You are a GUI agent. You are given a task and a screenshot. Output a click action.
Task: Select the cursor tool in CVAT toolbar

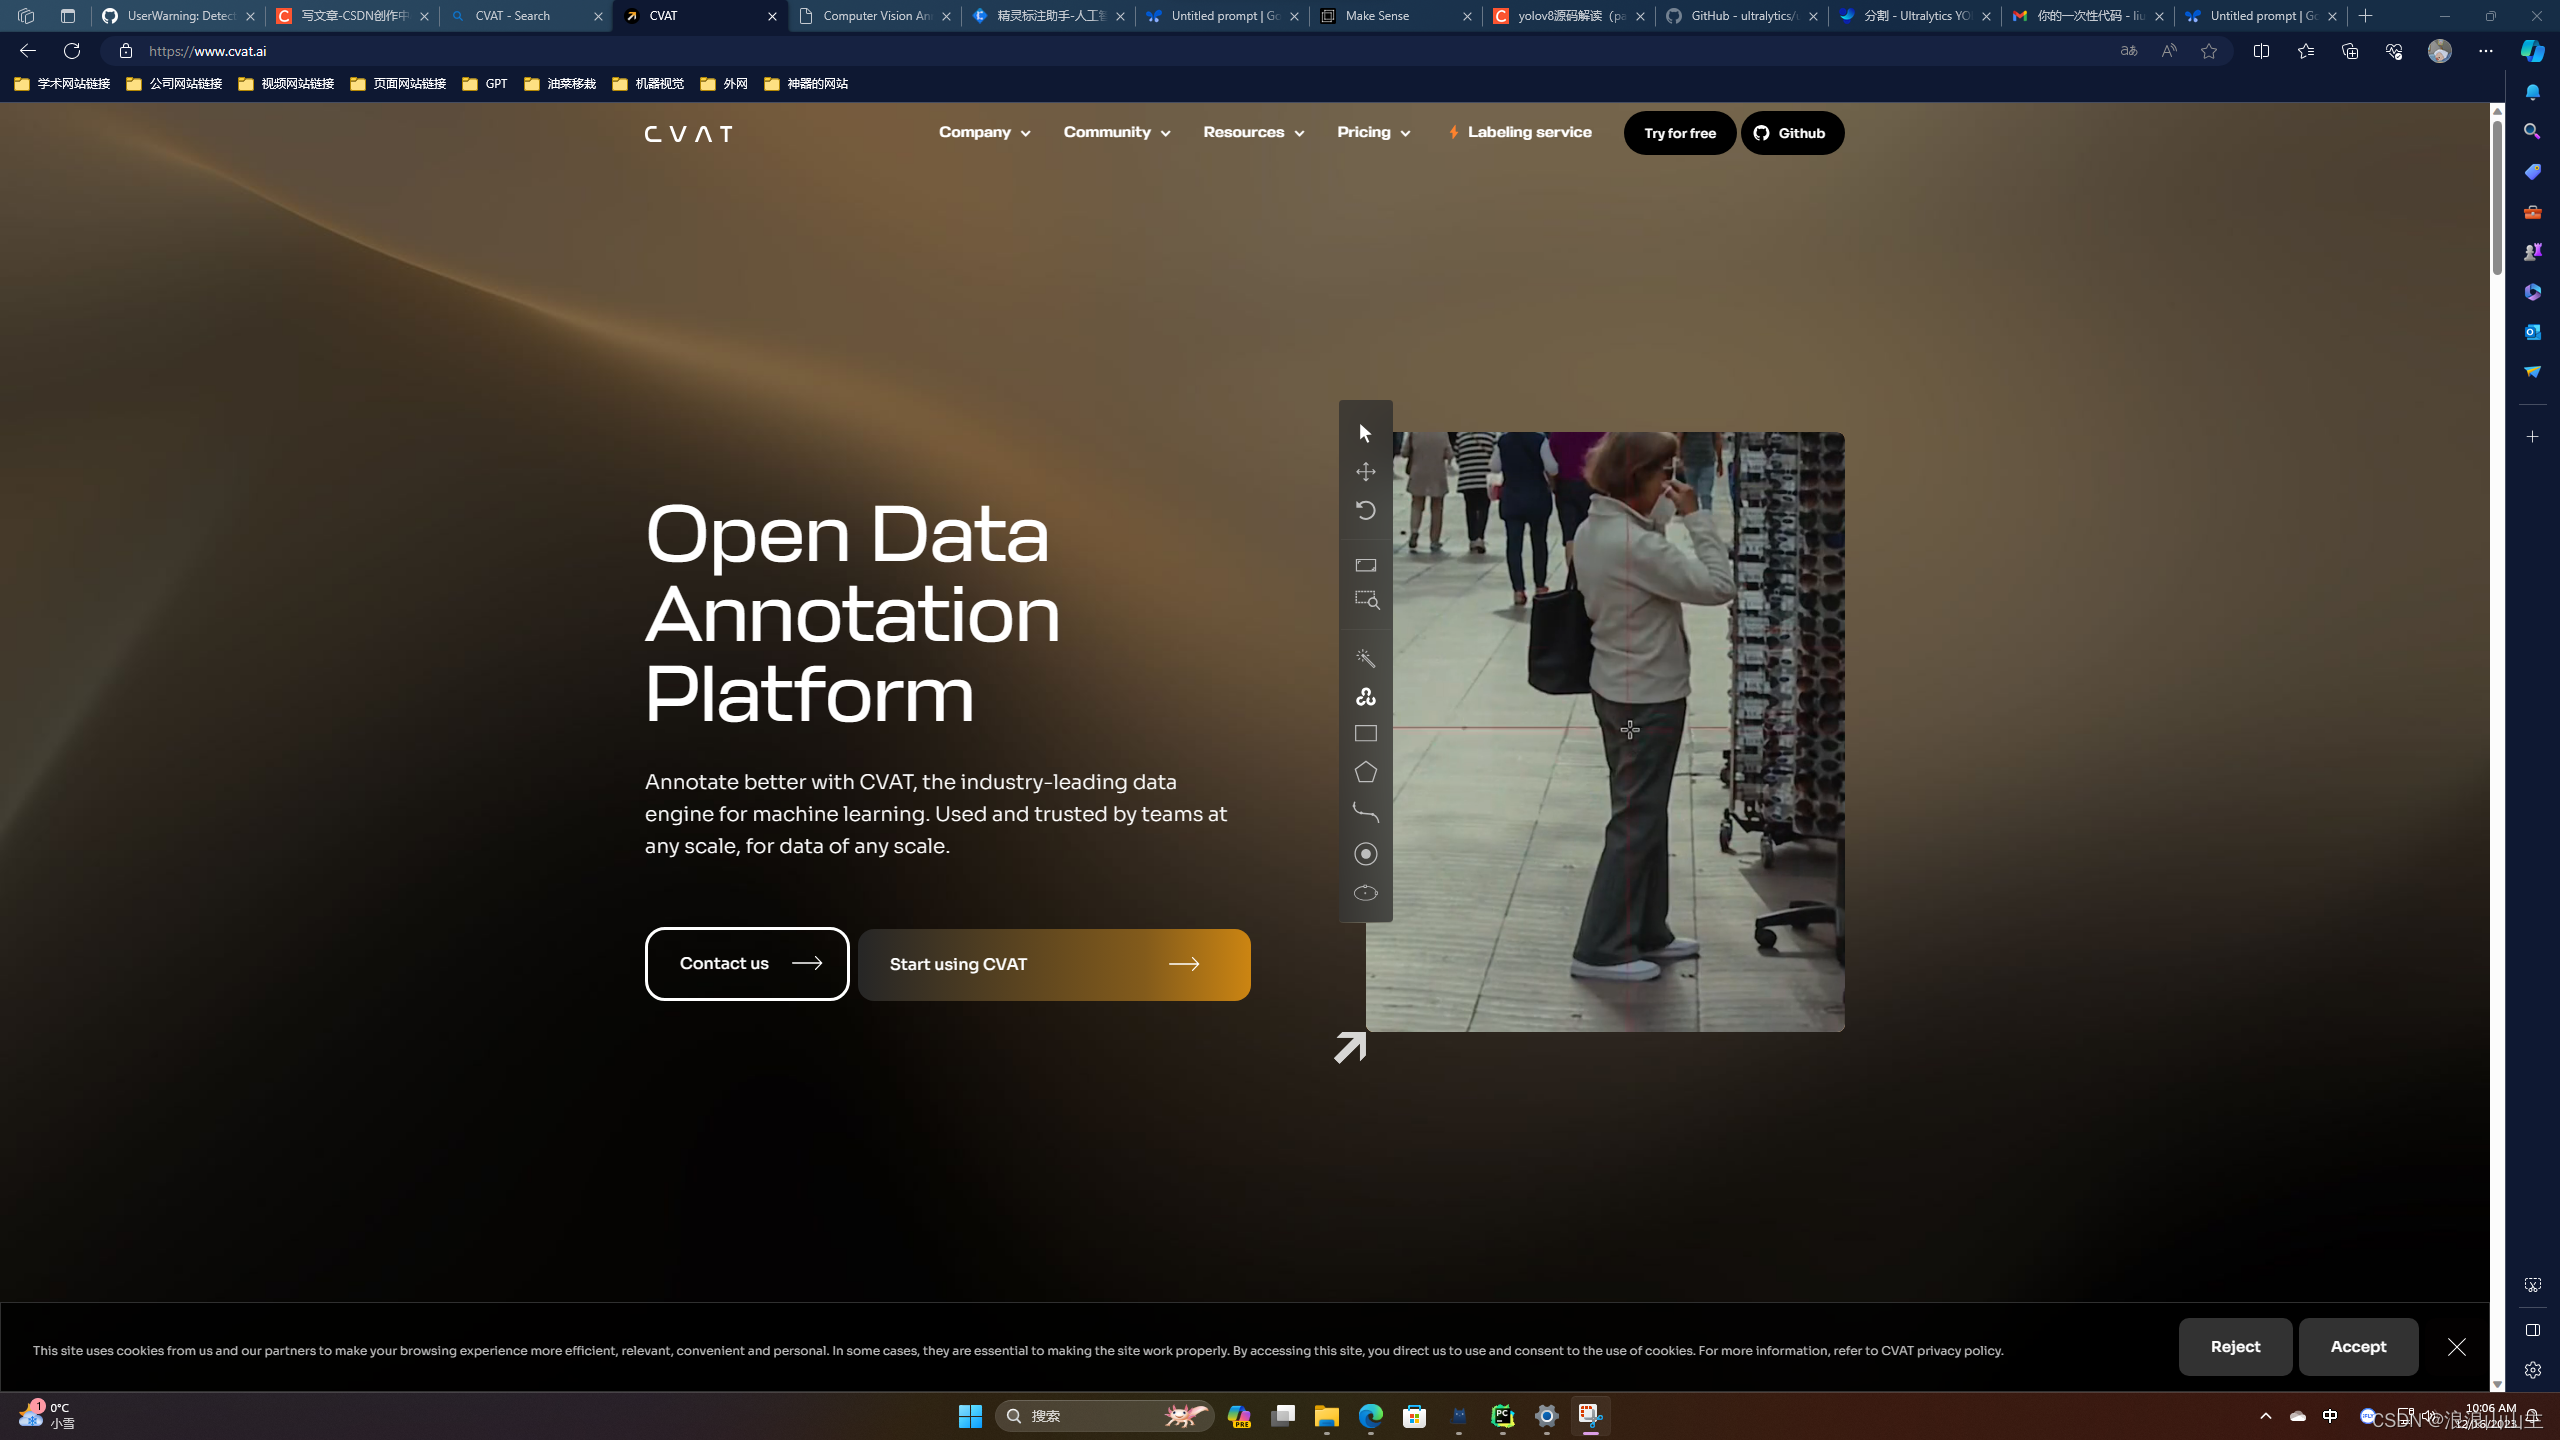1365,433
